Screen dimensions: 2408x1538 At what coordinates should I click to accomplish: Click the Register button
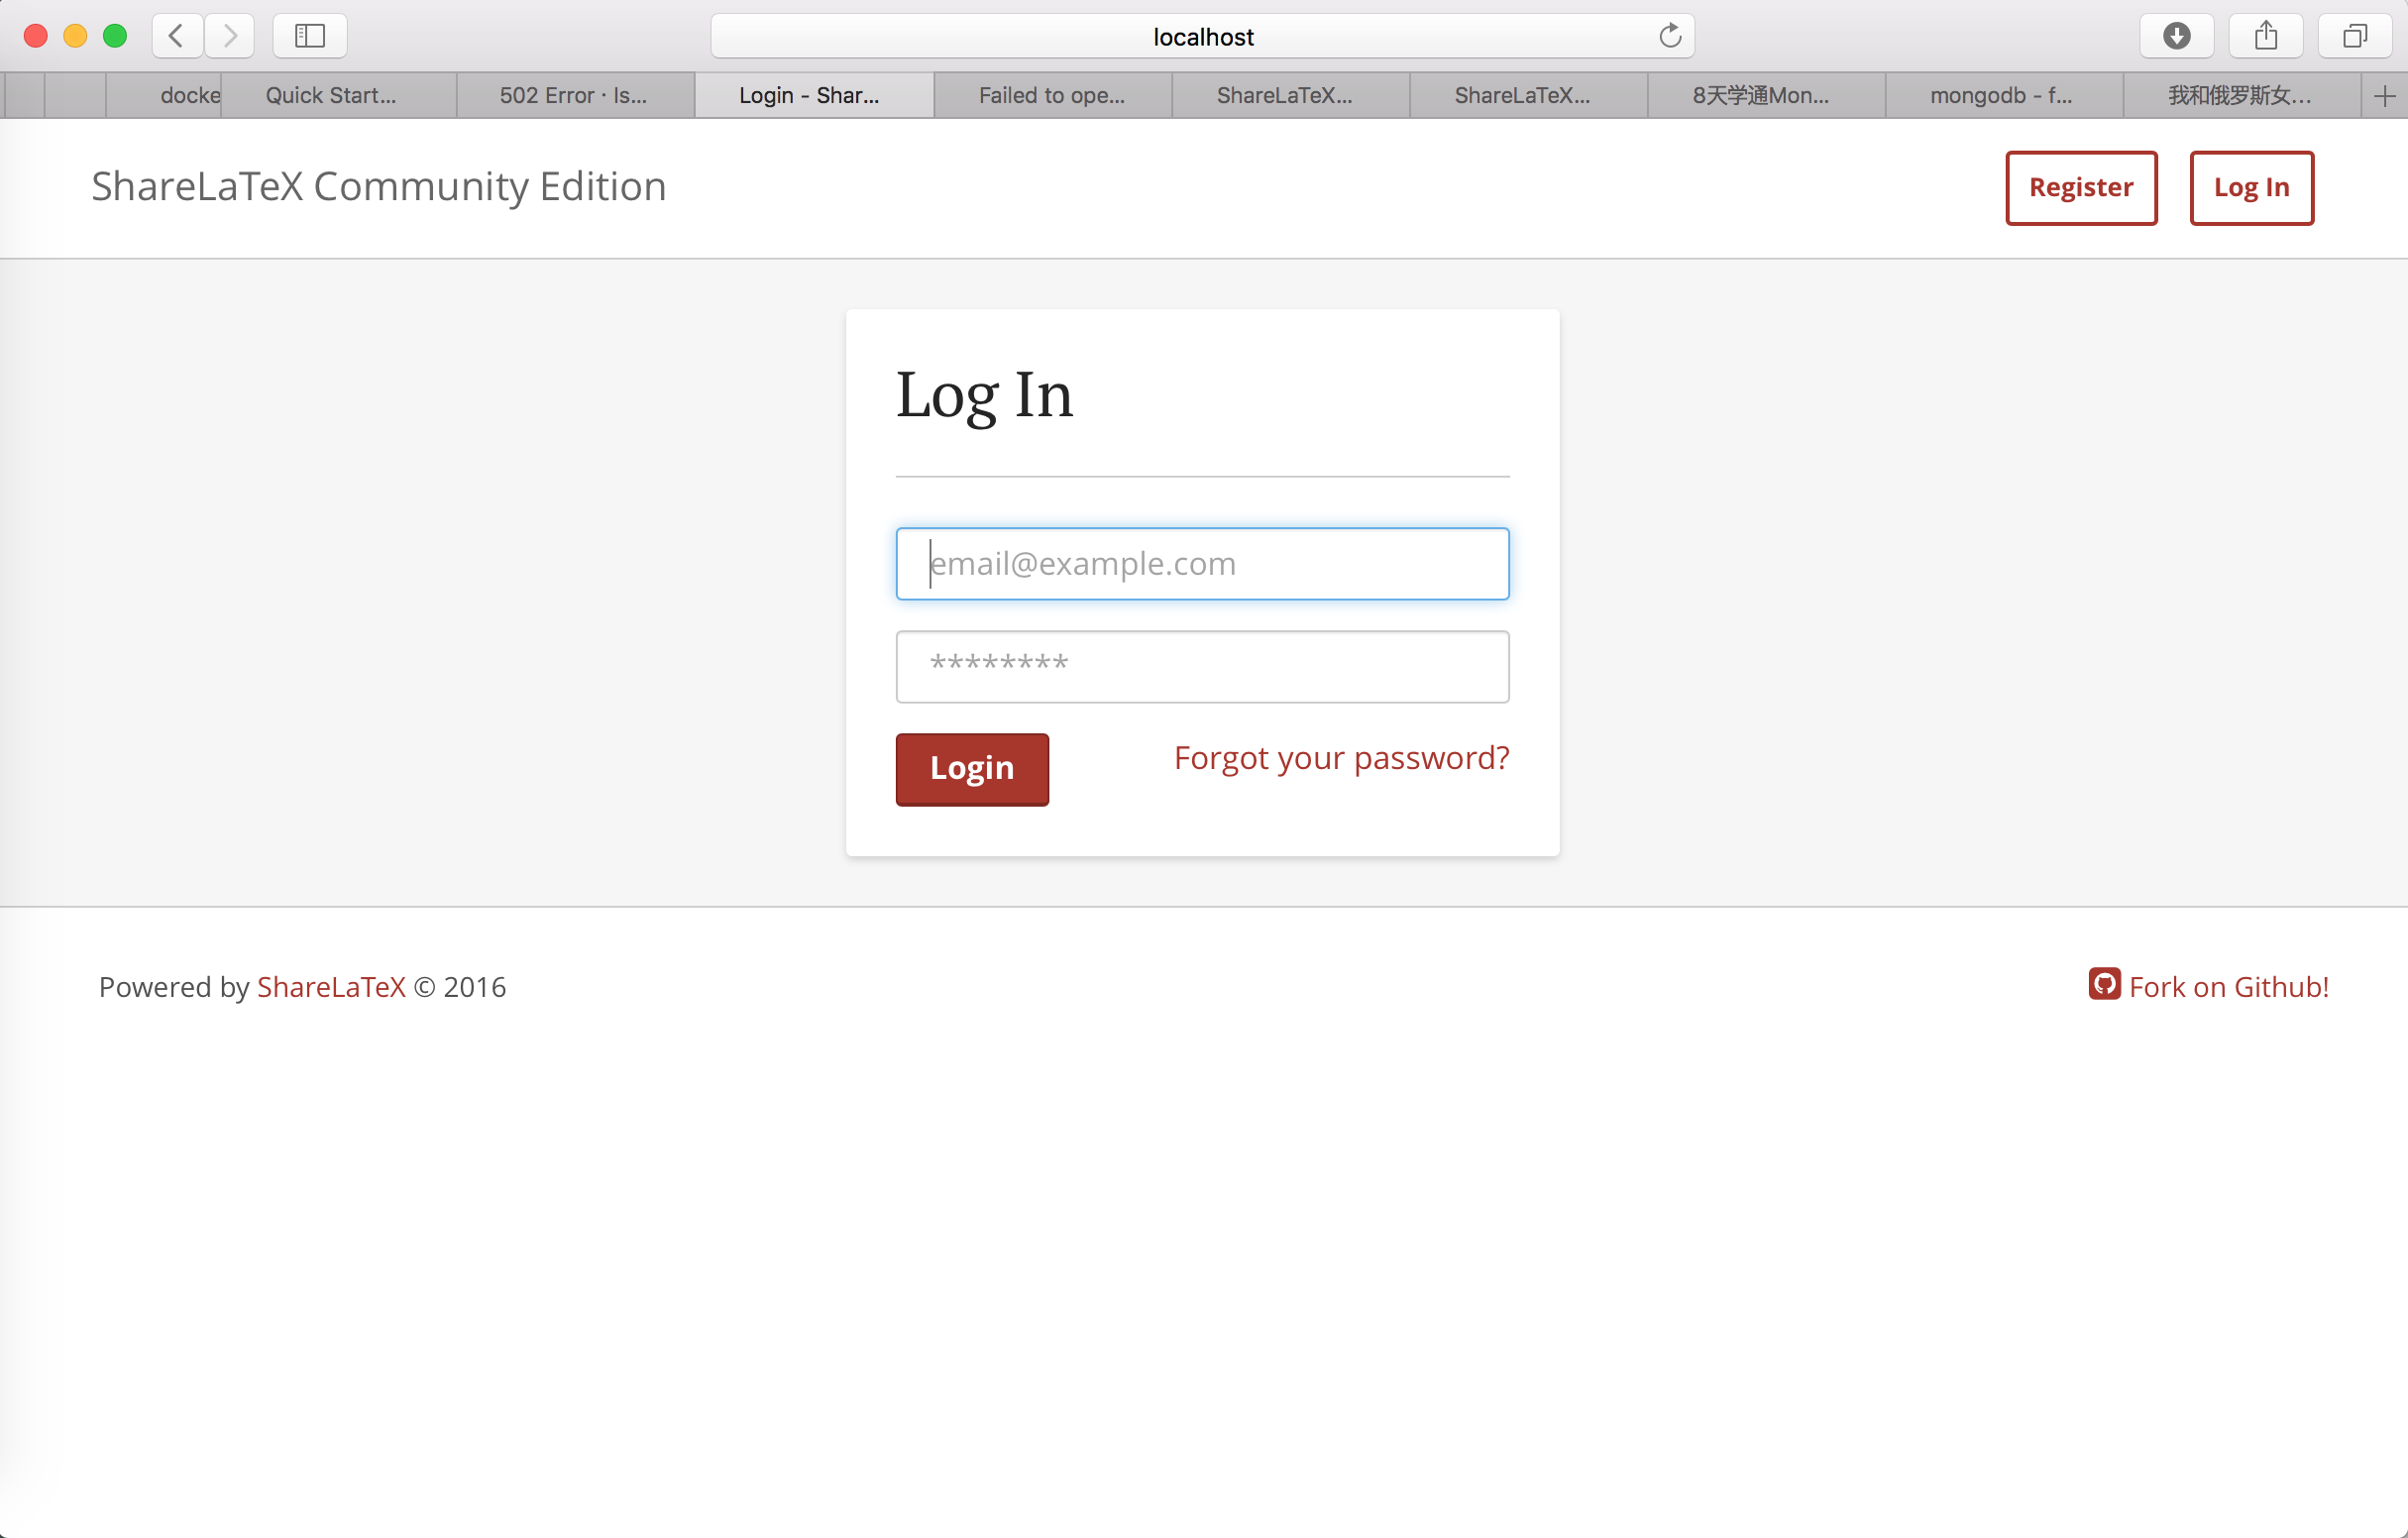click(2081, 188)
